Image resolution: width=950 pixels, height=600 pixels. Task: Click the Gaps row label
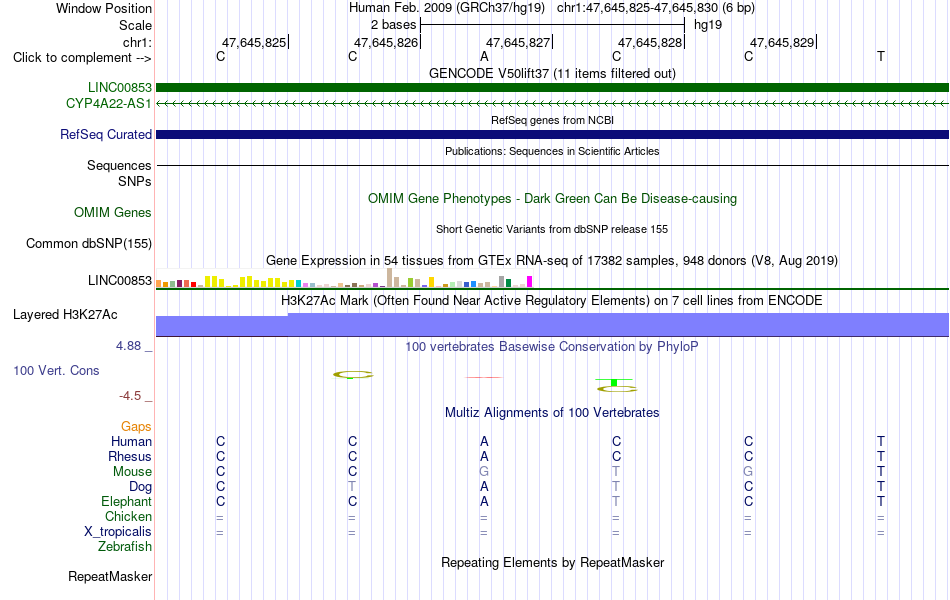pyautogui.click(x=136, y=427)
